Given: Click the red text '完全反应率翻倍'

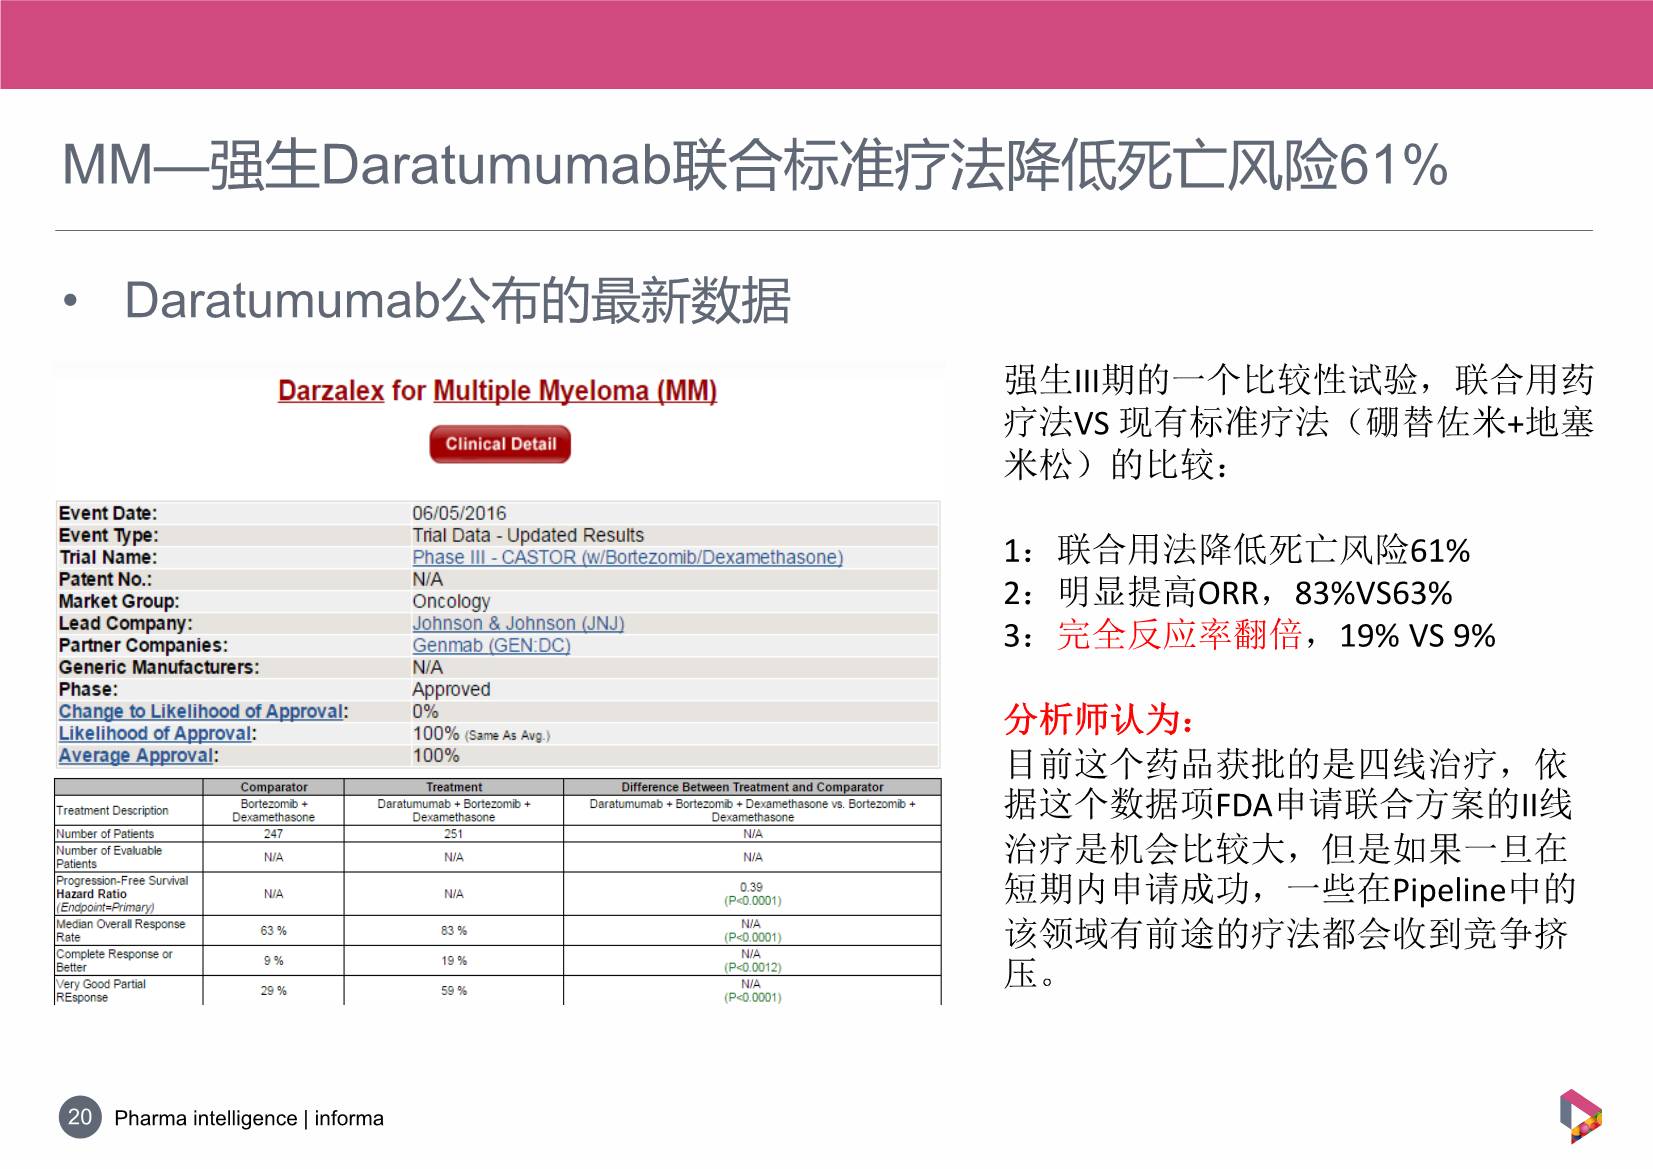Looking at the screenshot, I should [x=1180, y=635].
